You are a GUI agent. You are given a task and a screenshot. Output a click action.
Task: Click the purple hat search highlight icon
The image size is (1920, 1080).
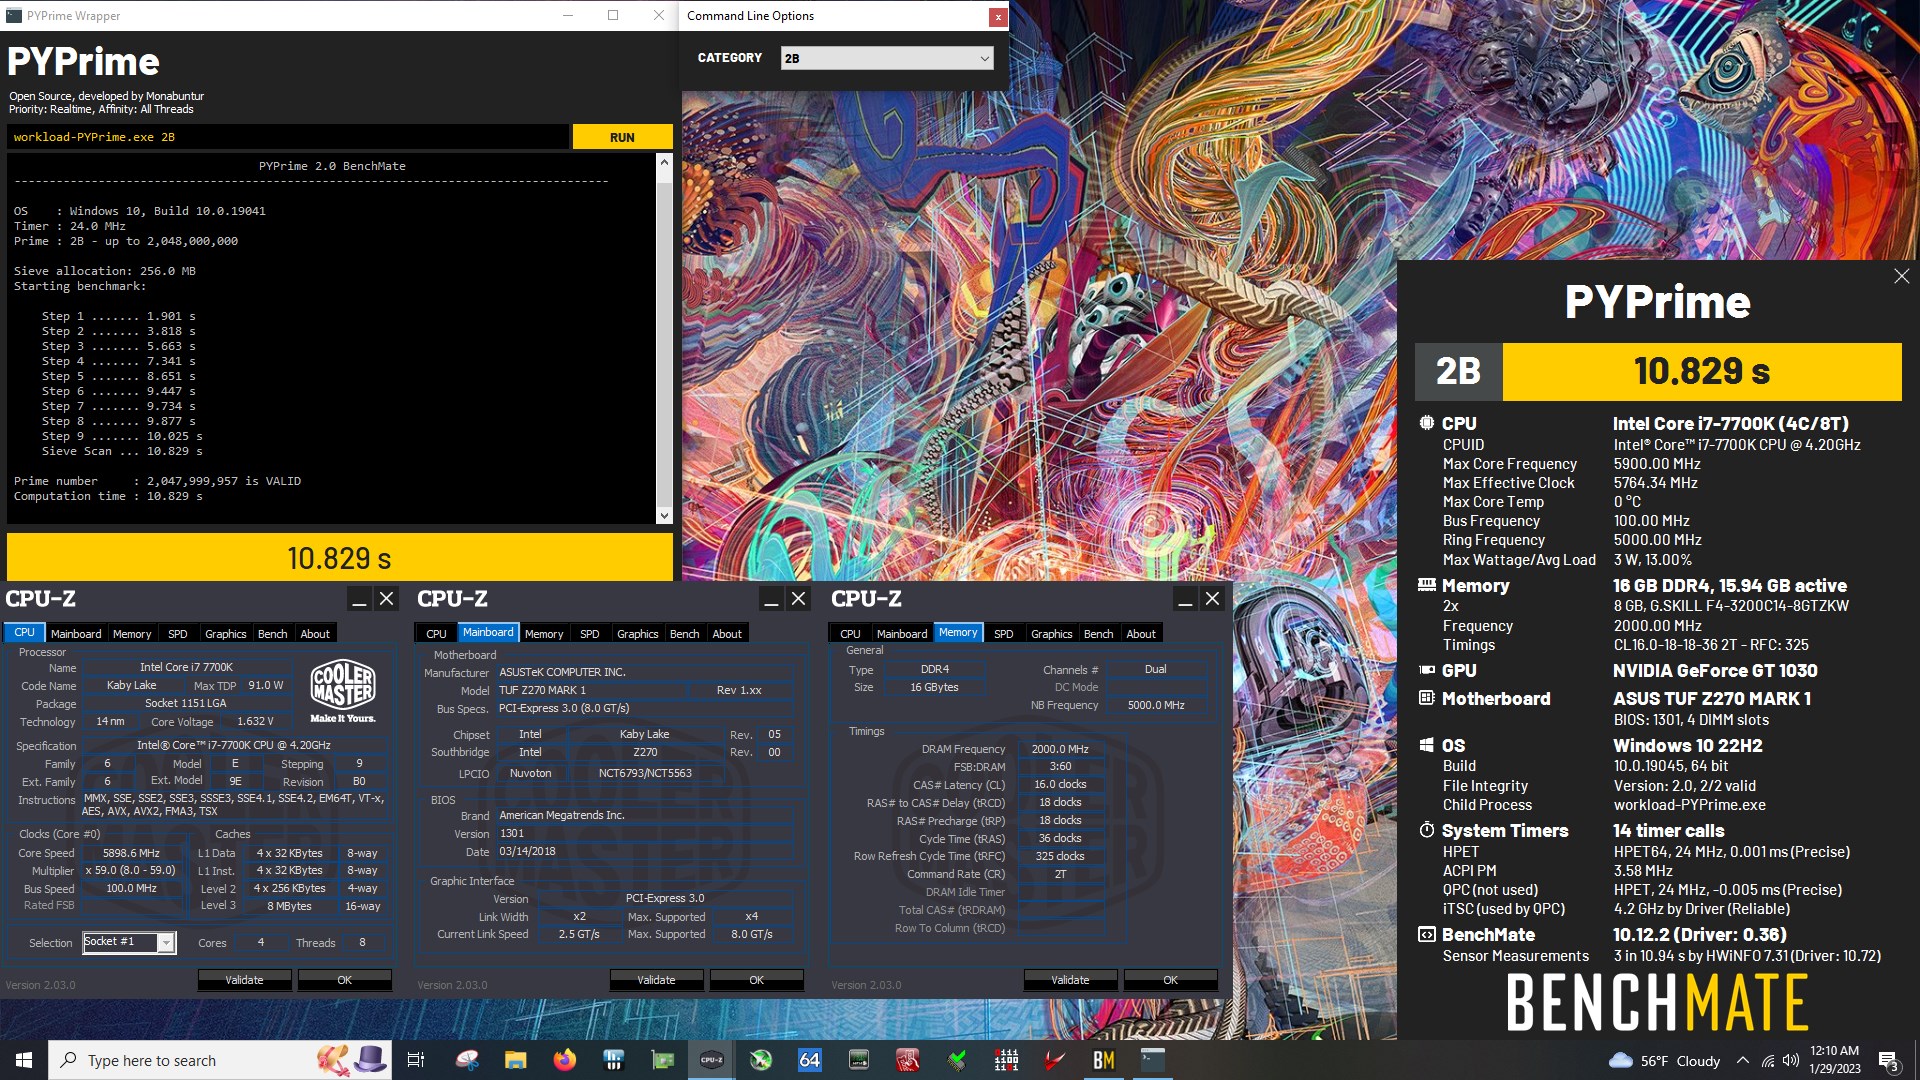pos(370,1060)
